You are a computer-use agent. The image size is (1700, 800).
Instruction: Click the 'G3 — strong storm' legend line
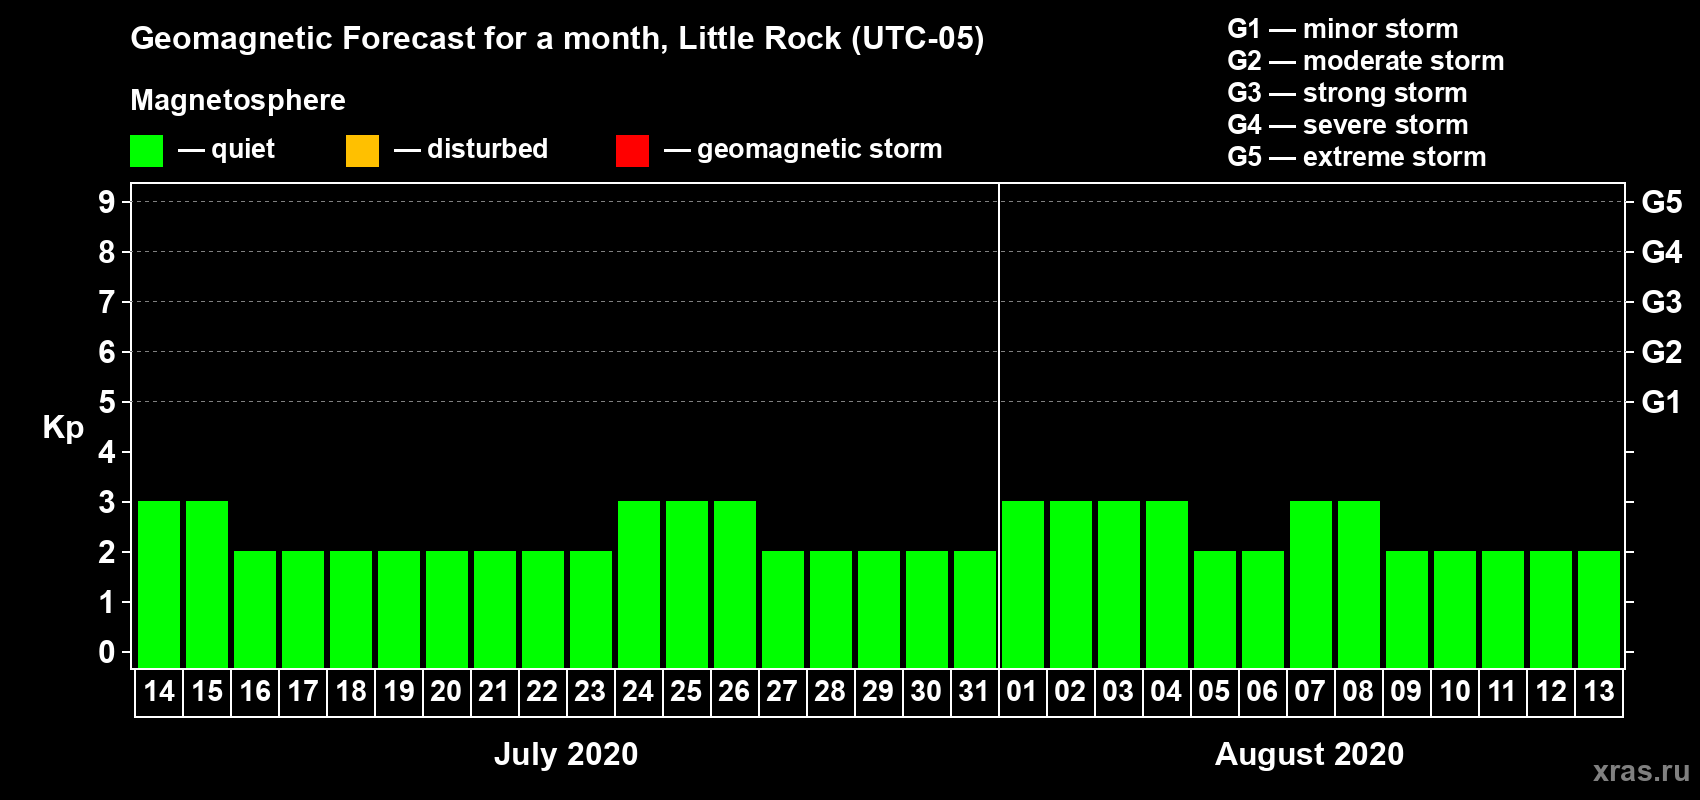click(1347, 93)
